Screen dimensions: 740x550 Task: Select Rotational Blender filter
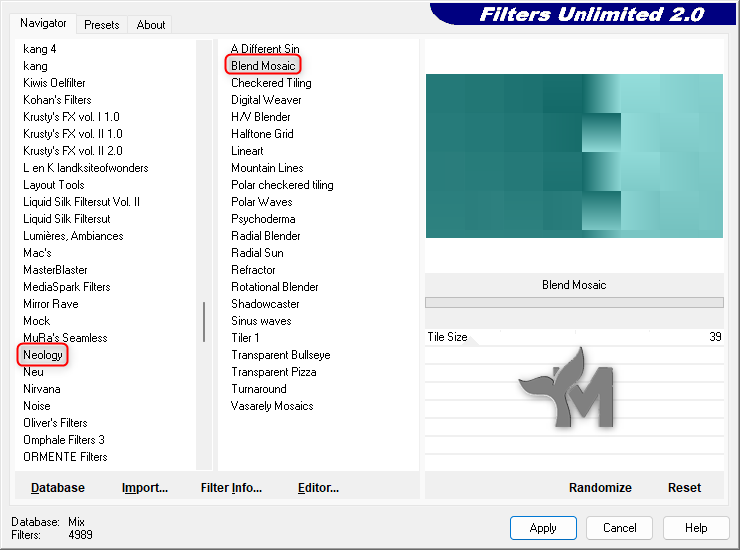[x=275, y=287]
